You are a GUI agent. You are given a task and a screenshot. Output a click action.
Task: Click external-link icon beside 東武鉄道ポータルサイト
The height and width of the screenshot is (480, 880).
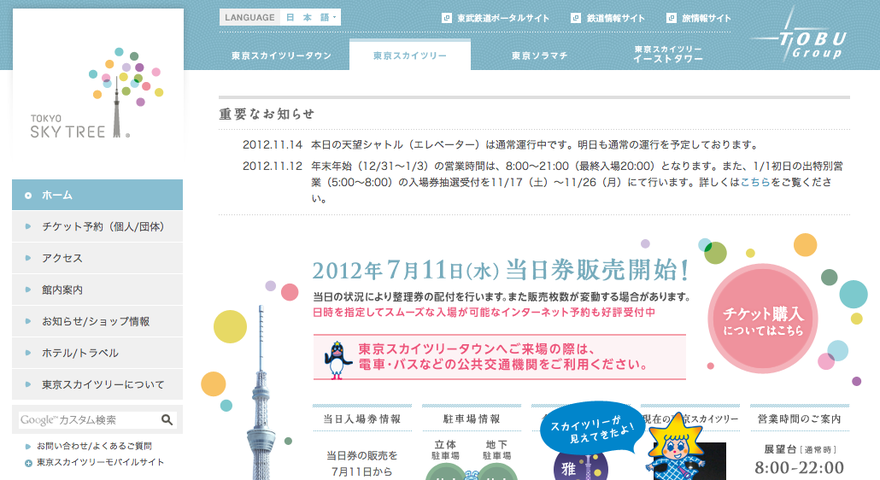447,18
